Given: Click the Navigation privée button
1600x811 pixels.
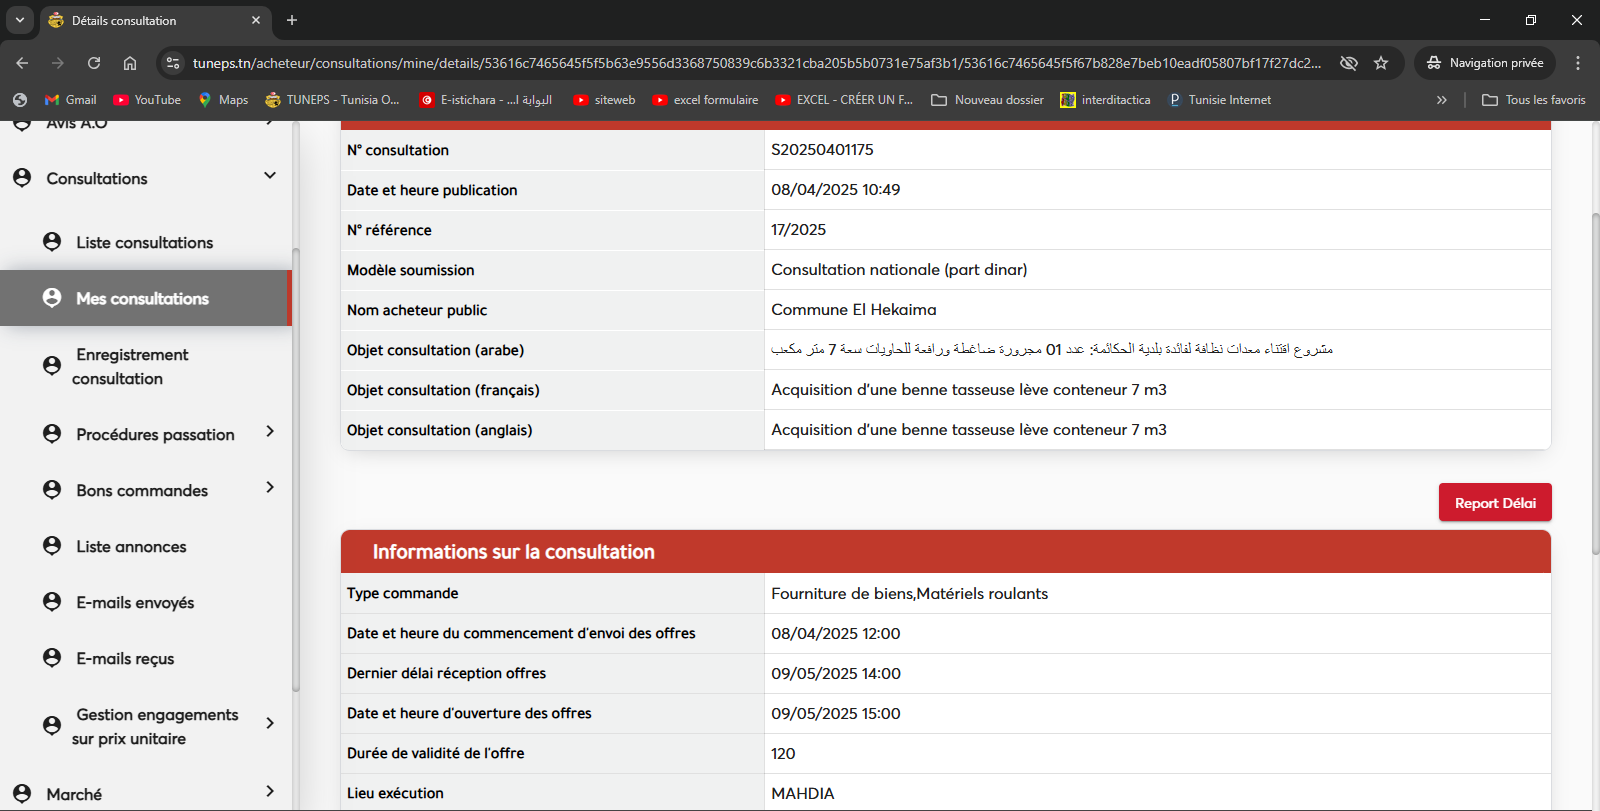Looking at the screenshot, I should [1485, 63].
